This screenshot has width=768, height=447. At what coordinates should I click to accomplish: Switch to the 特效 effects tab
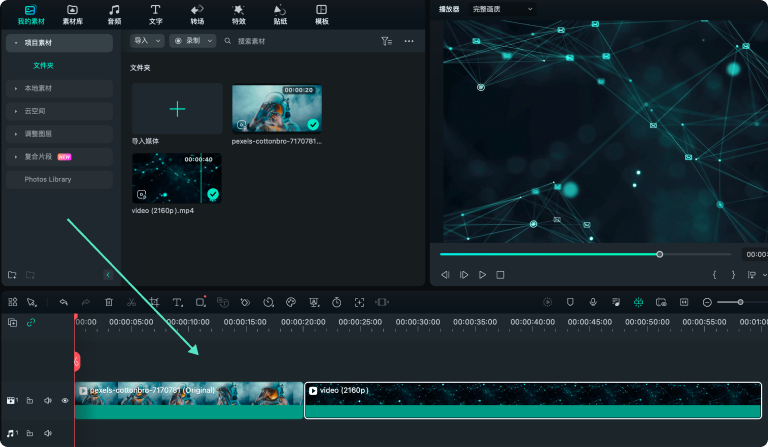click(238, 14)
